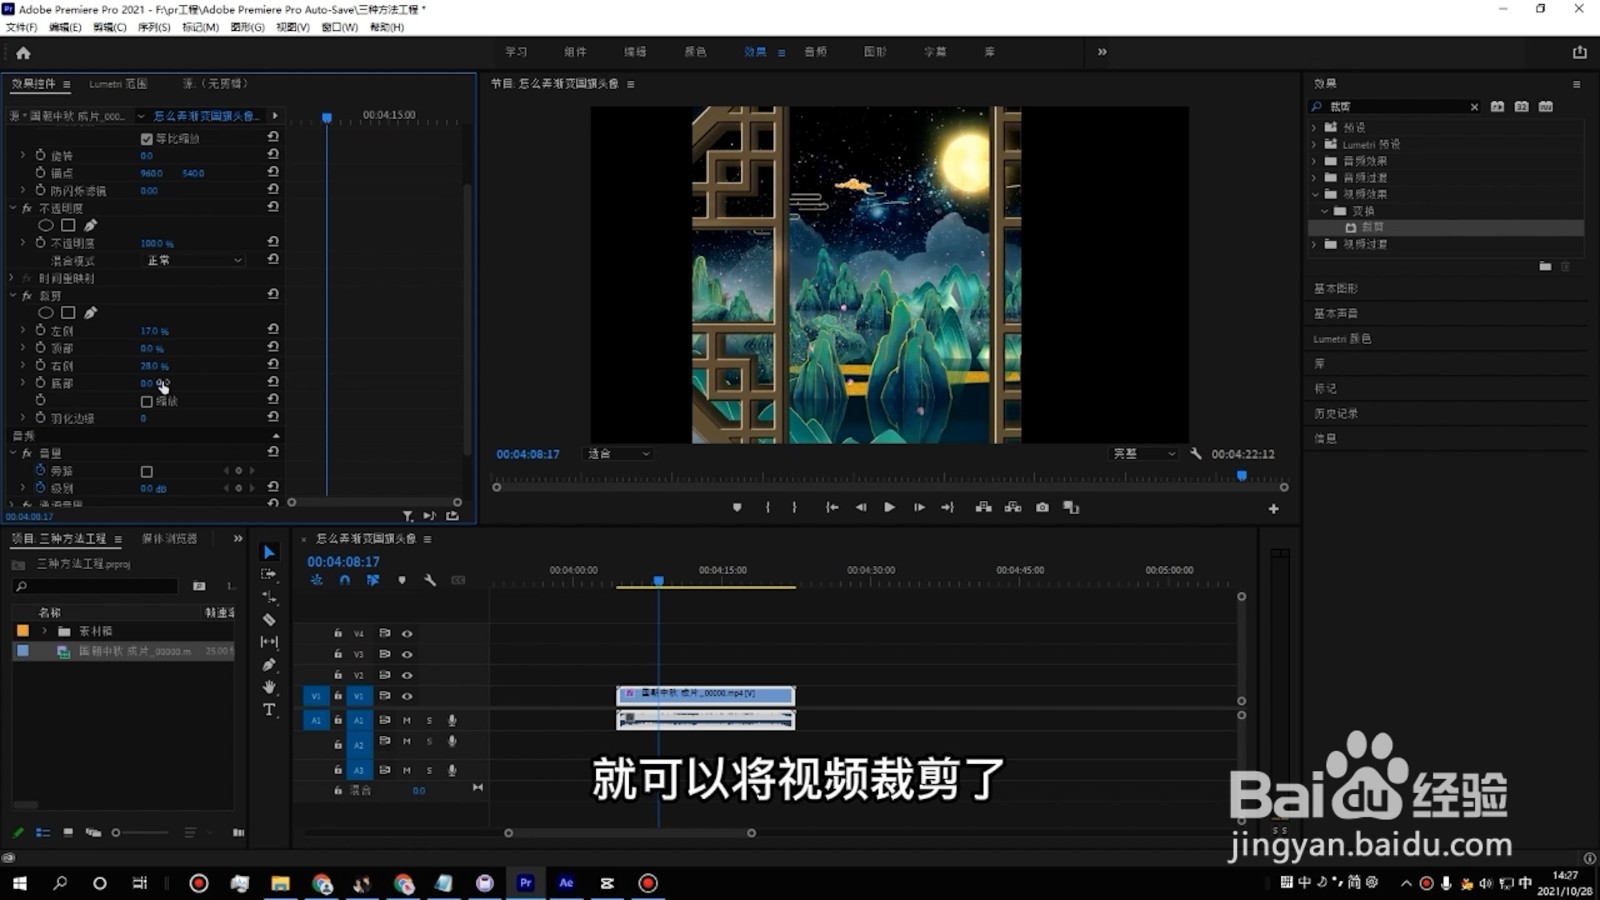Click the Opacity ellipse mask tool
This screenshot has width=1600, height=900.
tap(46, 225)
